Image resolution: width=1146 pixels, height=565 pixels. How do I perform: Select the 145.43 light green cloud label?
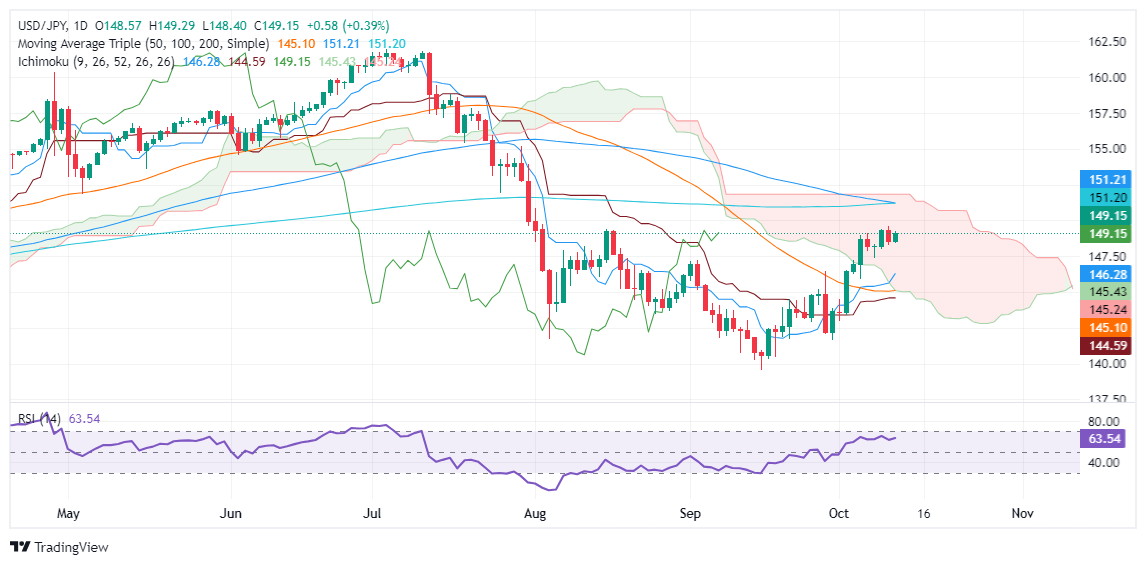1105,292
